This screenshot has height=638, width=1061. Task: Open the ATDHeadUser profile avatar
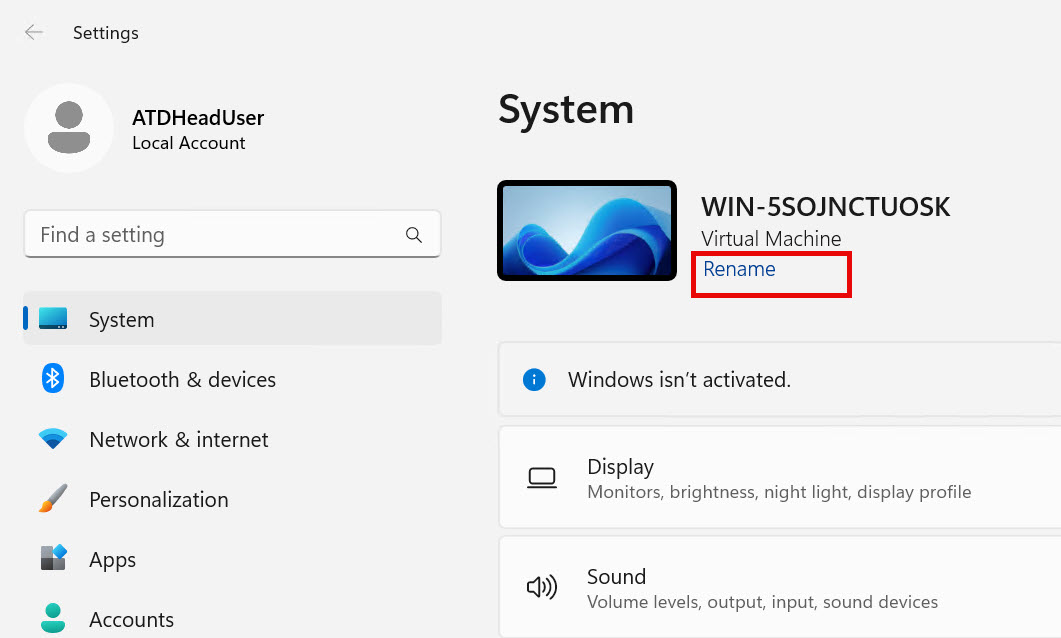69,128
